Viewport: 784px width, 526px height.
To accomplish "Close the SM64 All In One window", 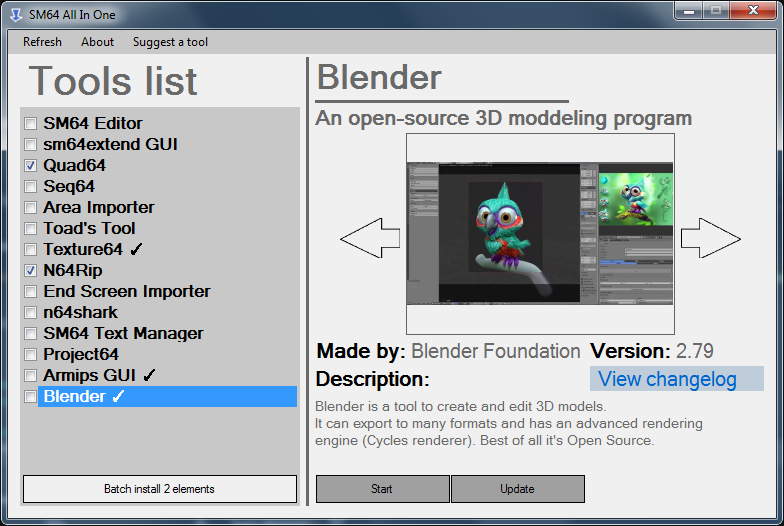I will point(754,11).
